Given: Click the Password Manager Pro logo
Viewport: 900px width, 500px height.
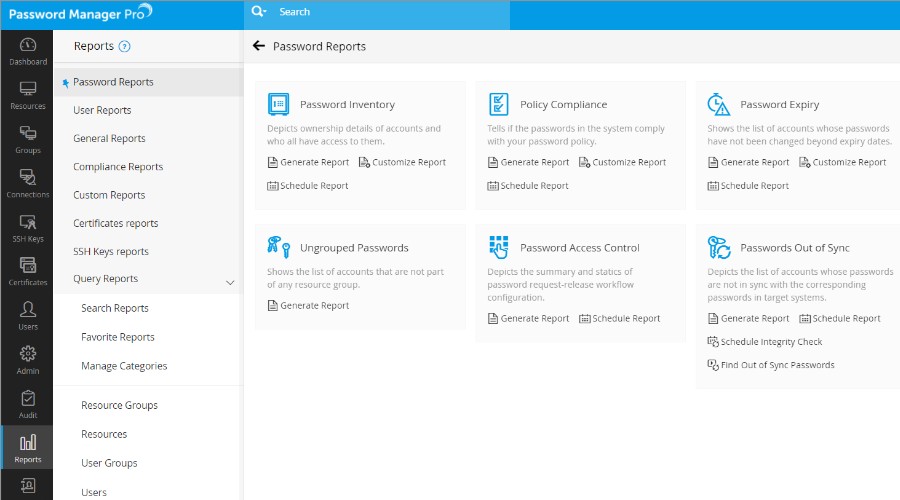Looking at the screenshot, I should 80,13.
